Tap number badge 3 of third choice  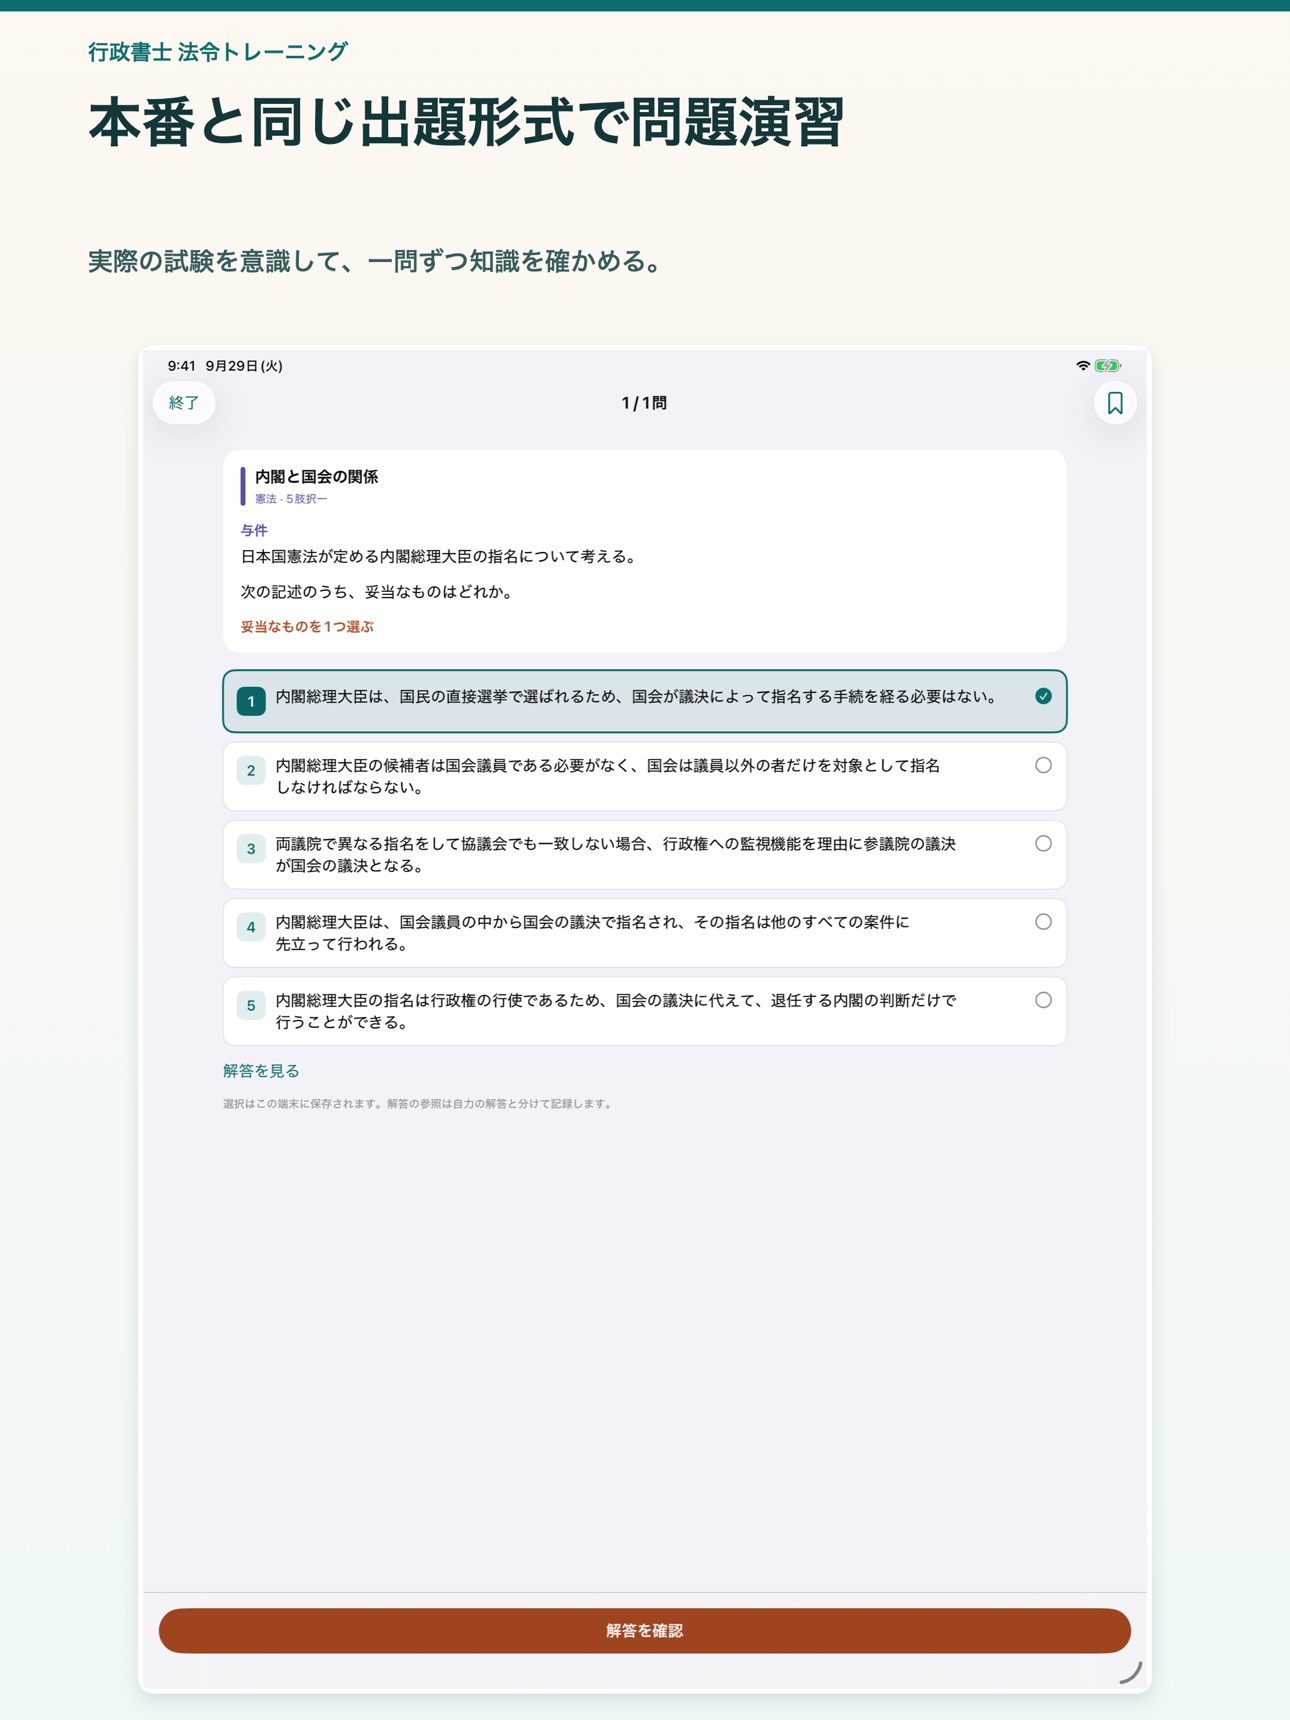[x=251, y=848]
